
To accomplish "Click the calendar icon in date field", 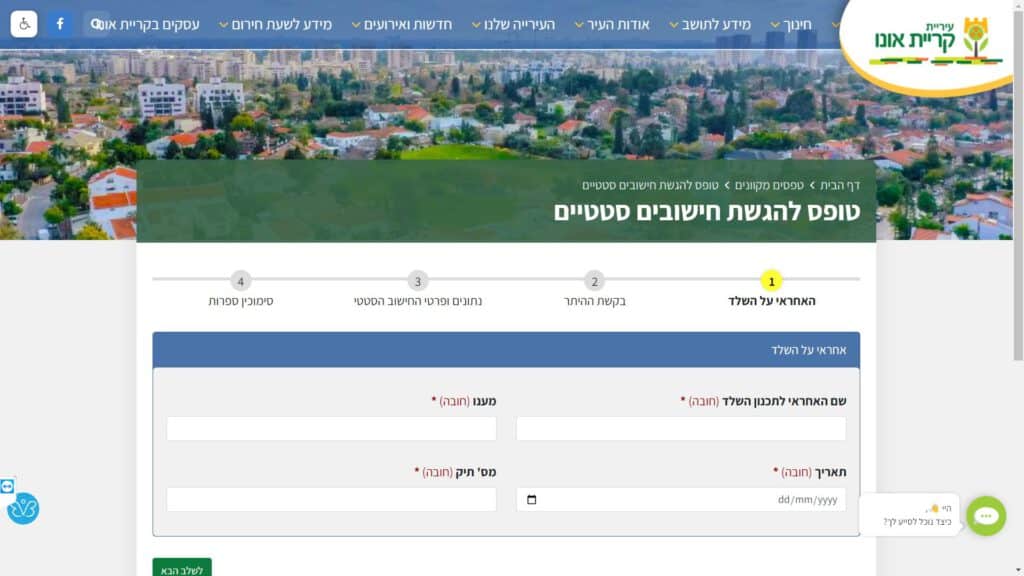I will click(531, 500).
